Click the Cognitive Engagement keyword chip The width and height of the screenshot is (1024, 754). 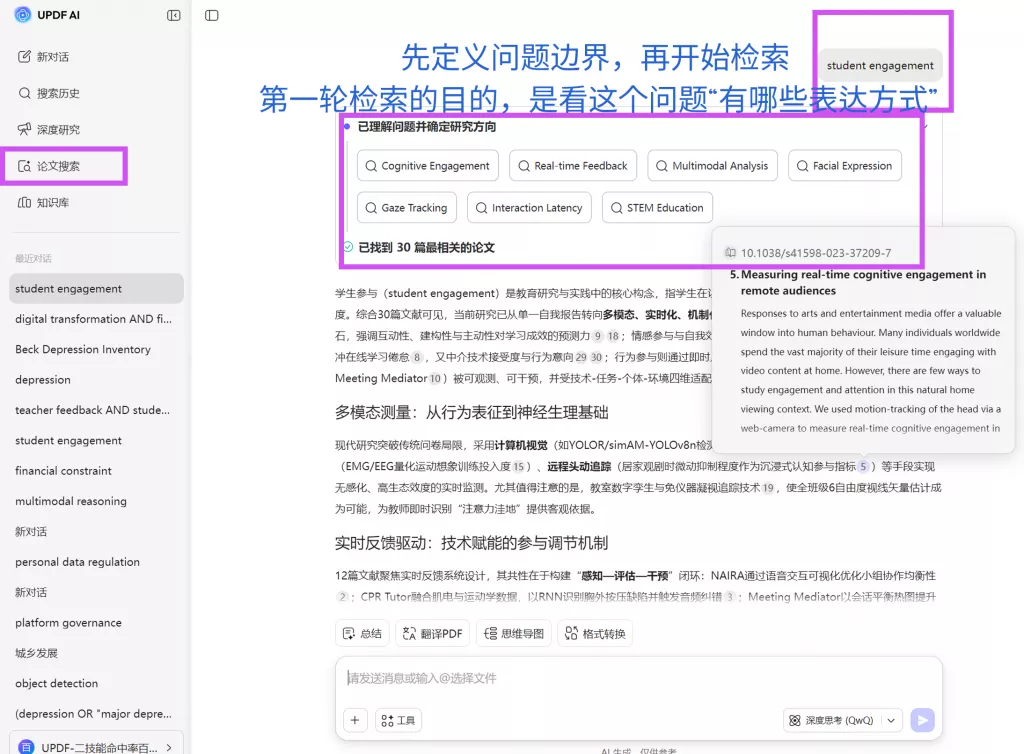pos(427,166)
